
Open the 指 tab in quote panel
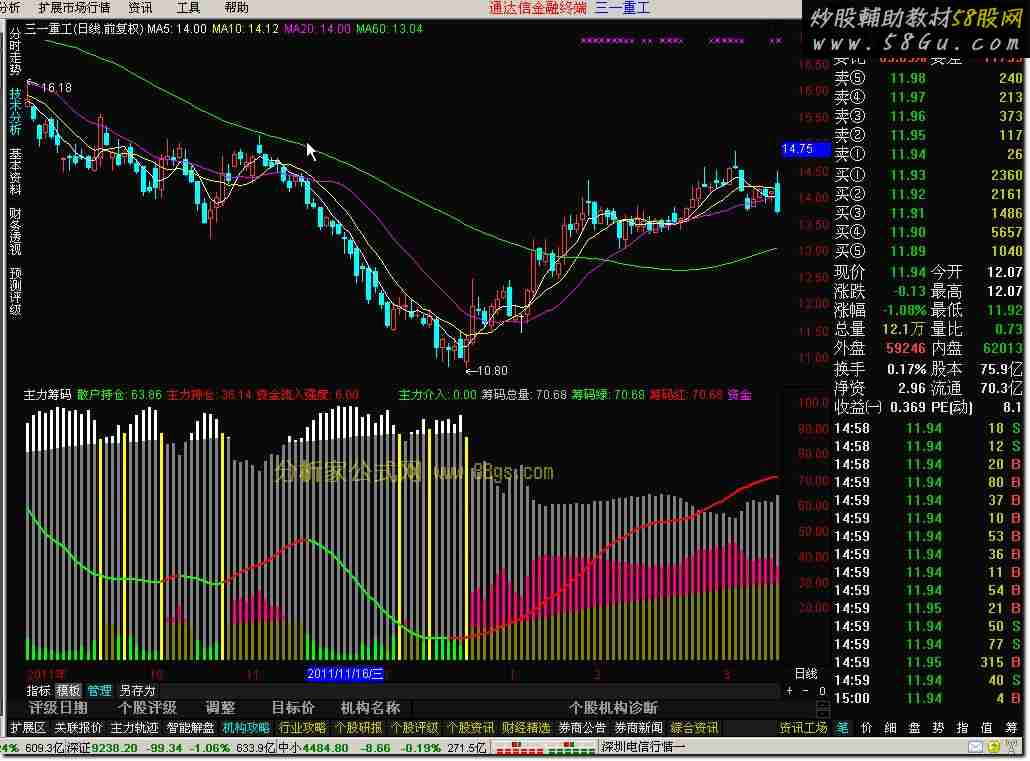[962, 728]
